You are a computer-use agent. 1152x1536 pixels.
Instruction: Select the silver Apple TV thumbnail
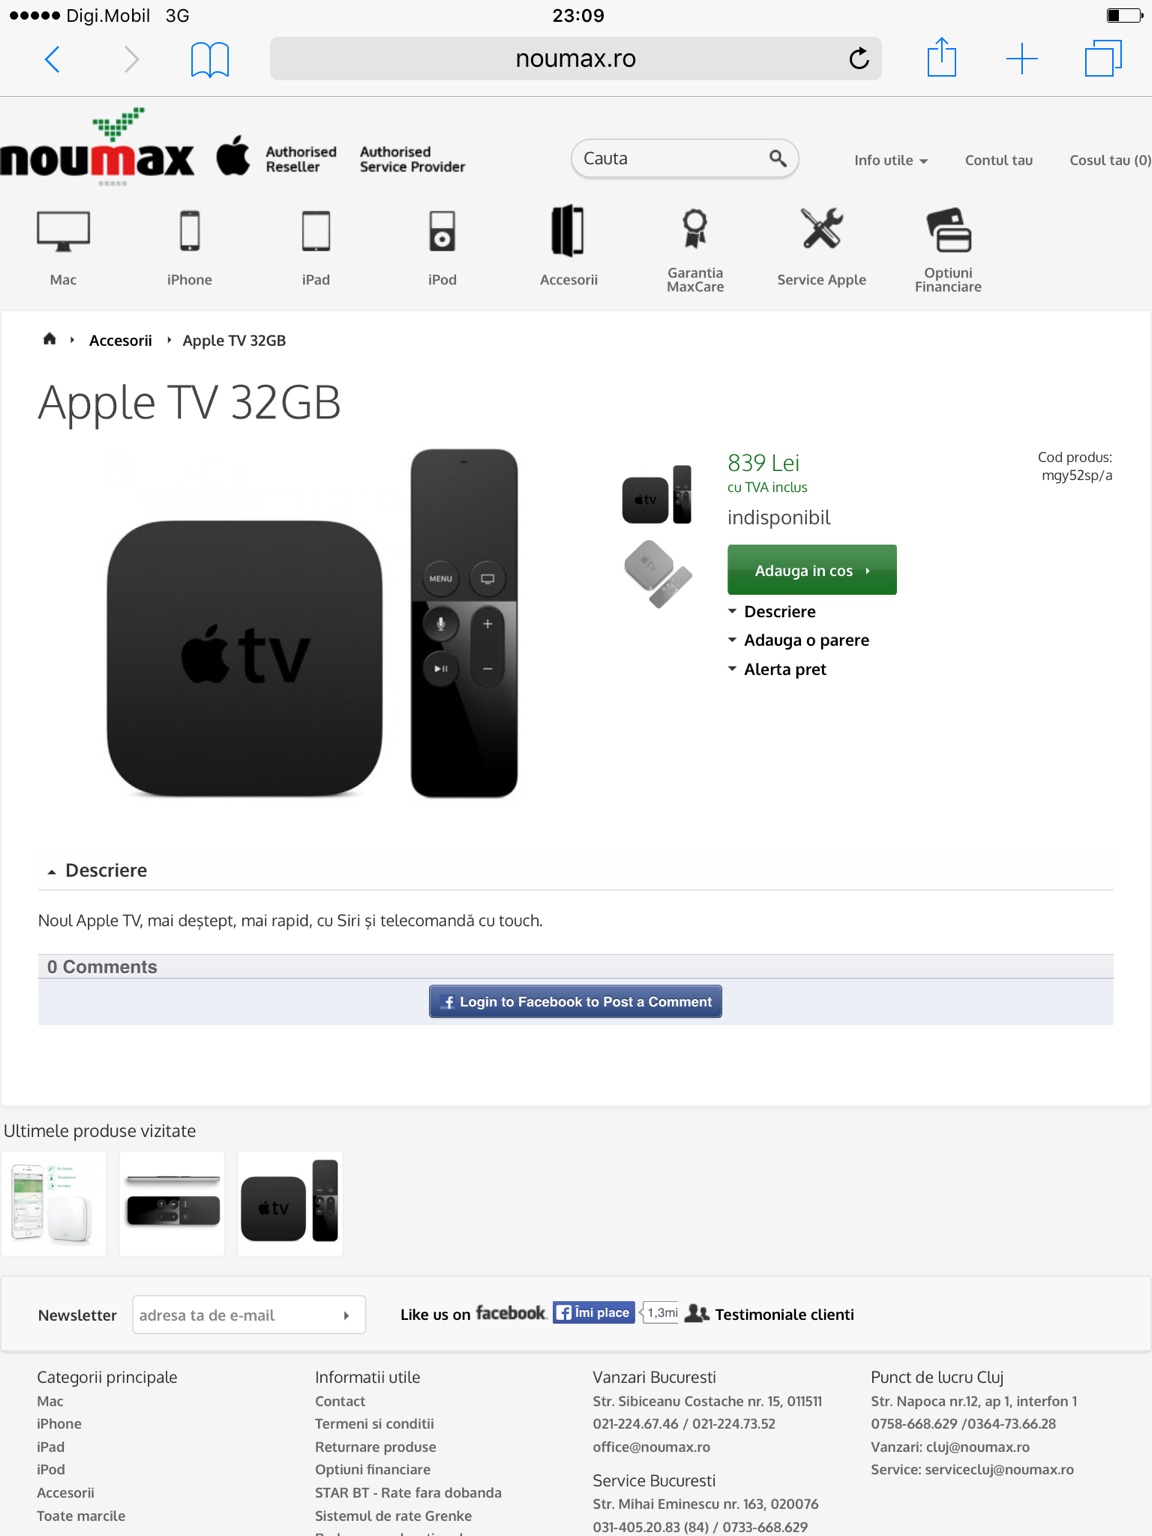coord(657,574)
